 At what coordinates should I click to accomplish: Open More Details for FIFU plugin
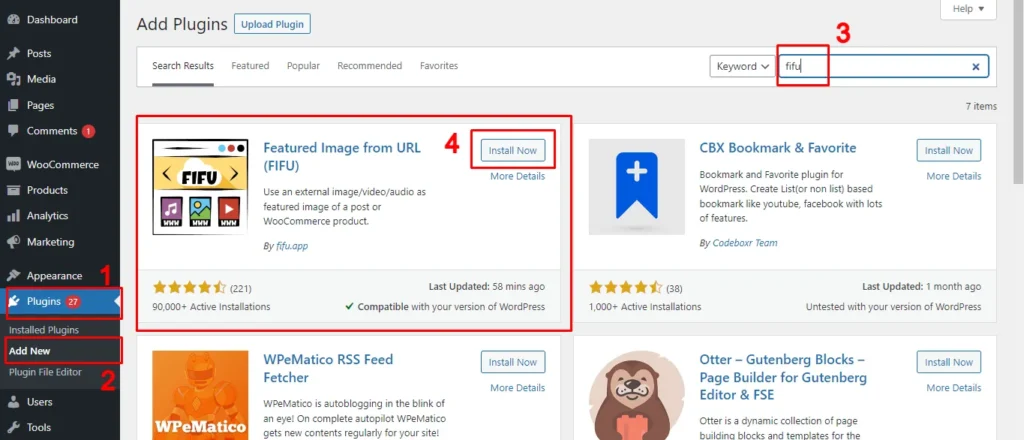pyautogui.click(x=517, y=176)
